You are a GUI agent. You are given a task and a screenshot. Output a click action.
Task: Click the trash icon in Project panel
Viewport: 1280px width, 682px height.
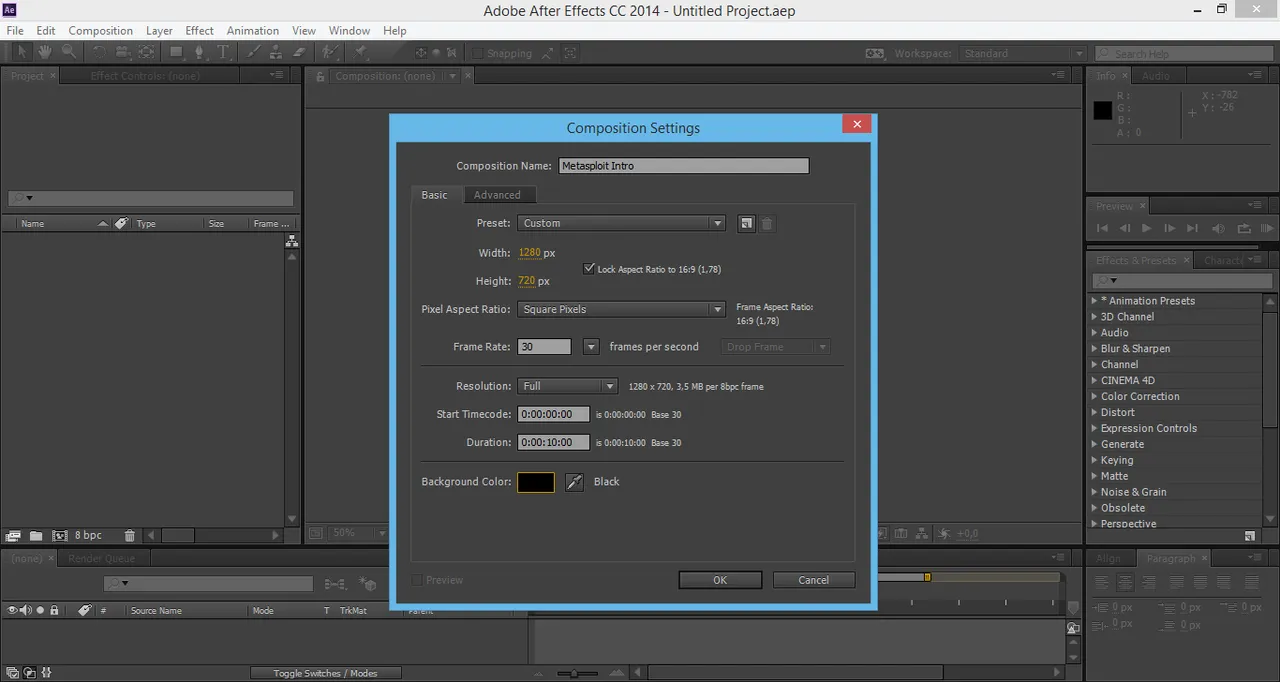pos(129,536)
